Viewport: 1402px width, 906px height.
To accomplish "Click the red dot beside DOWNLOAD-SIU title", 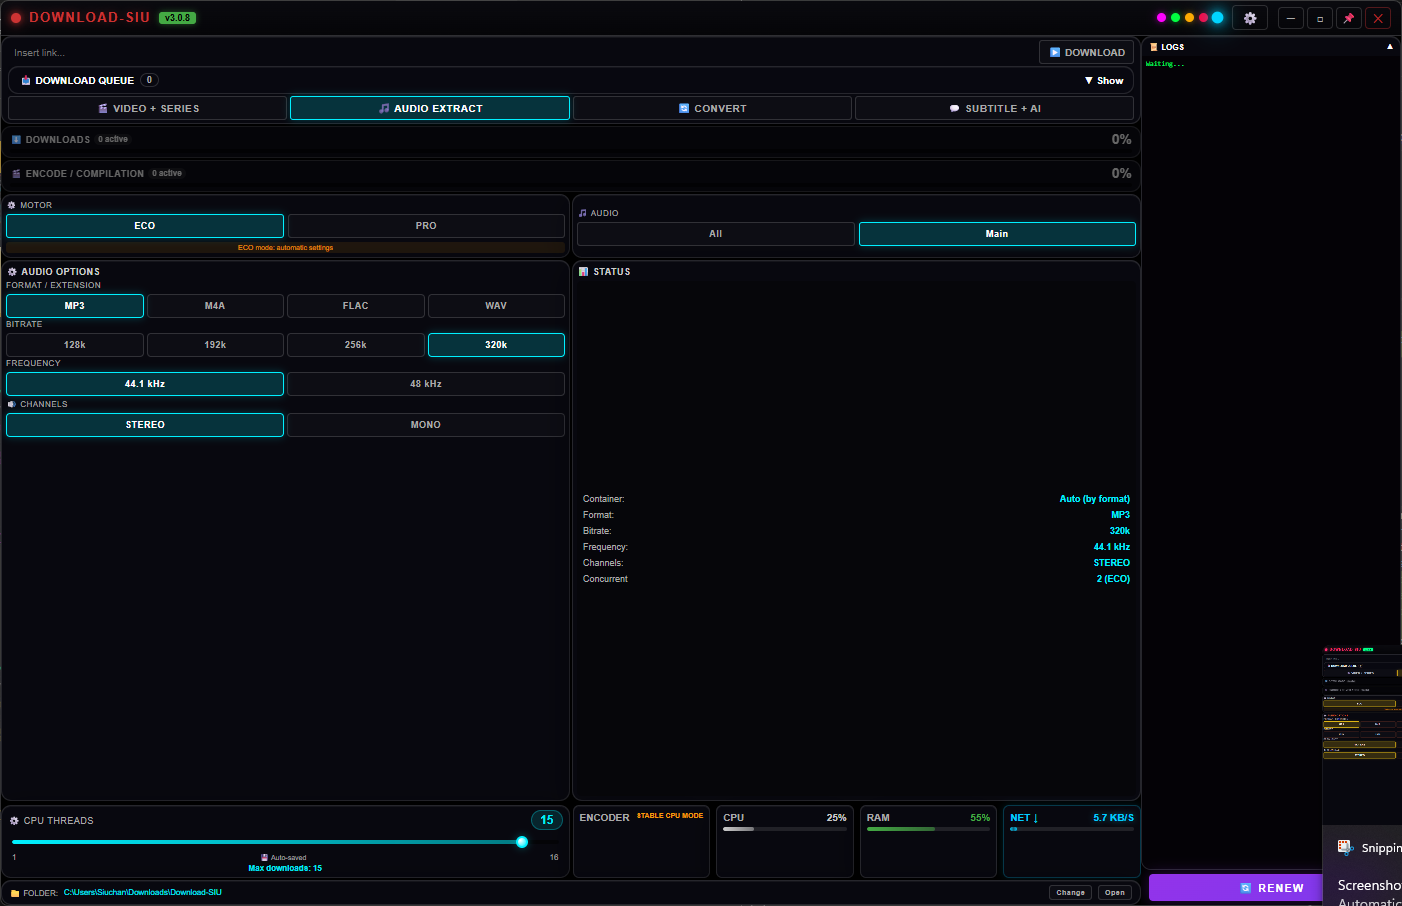I will coord(16,18).
